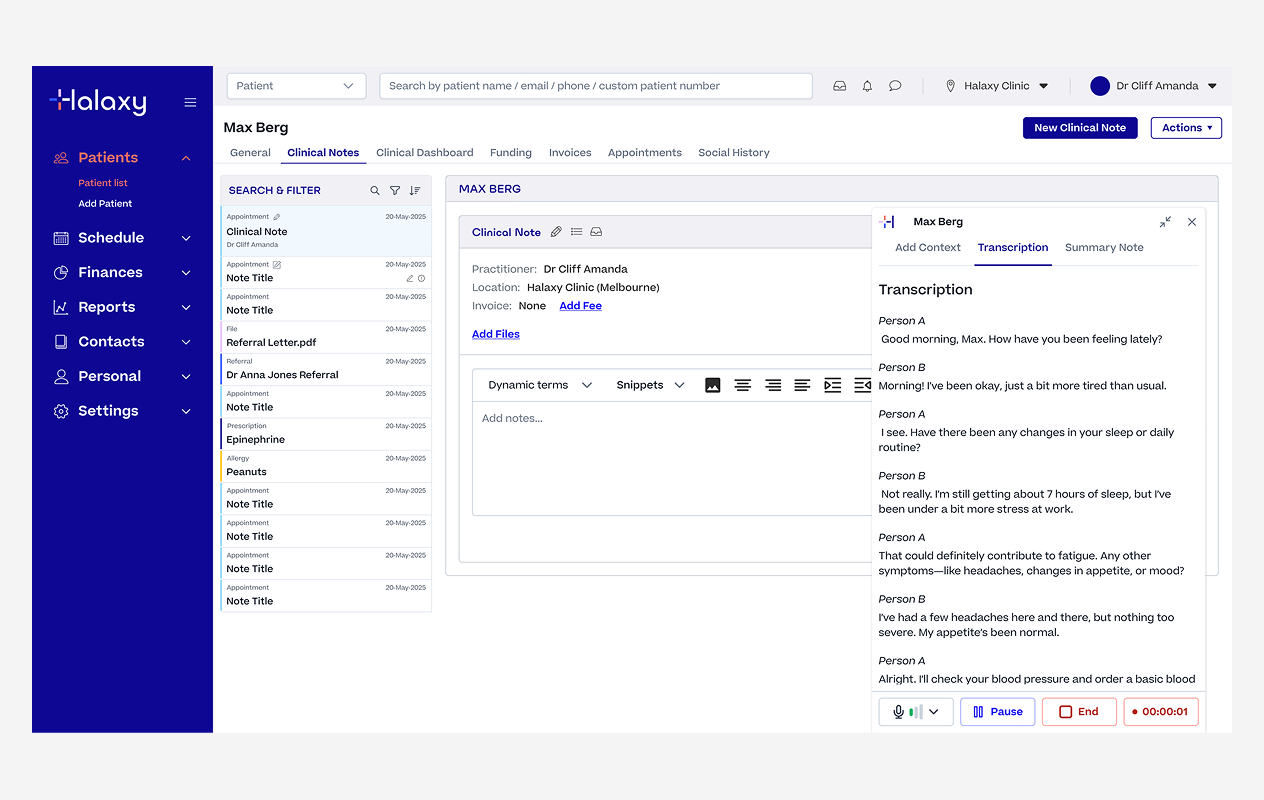Select the Transcription tab
The width and height of the screenshot is (1264, 800).
(x=1013, y=248)
